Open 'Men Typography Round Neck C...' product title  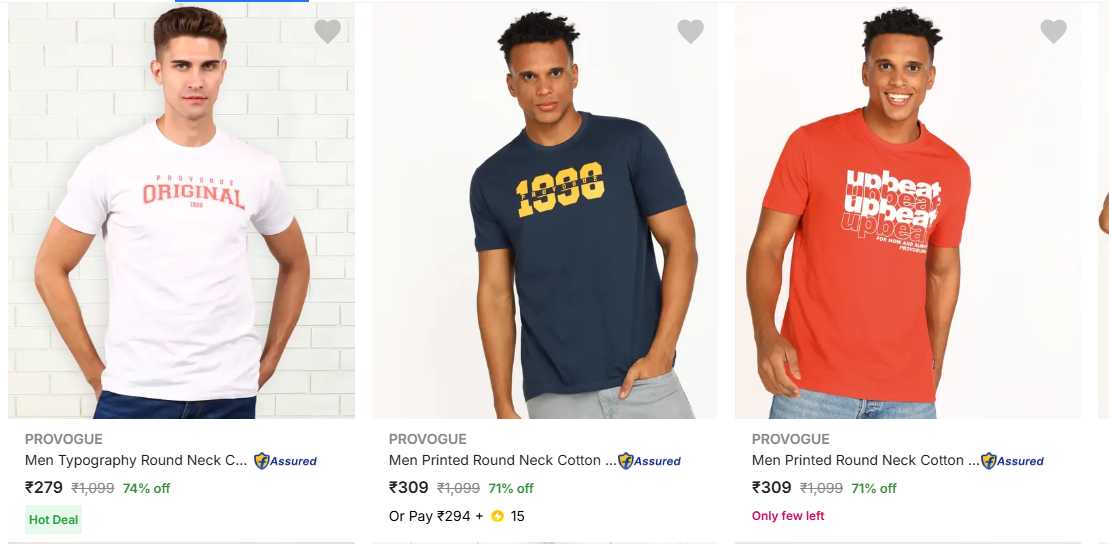(x=135, y=460)
